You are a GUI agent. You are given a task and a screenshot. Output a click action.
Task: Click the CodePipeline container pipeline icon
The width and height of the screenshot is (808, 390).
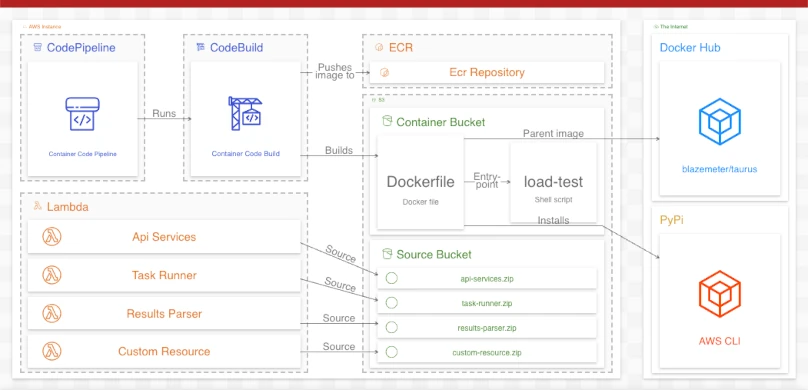point(82,114)
